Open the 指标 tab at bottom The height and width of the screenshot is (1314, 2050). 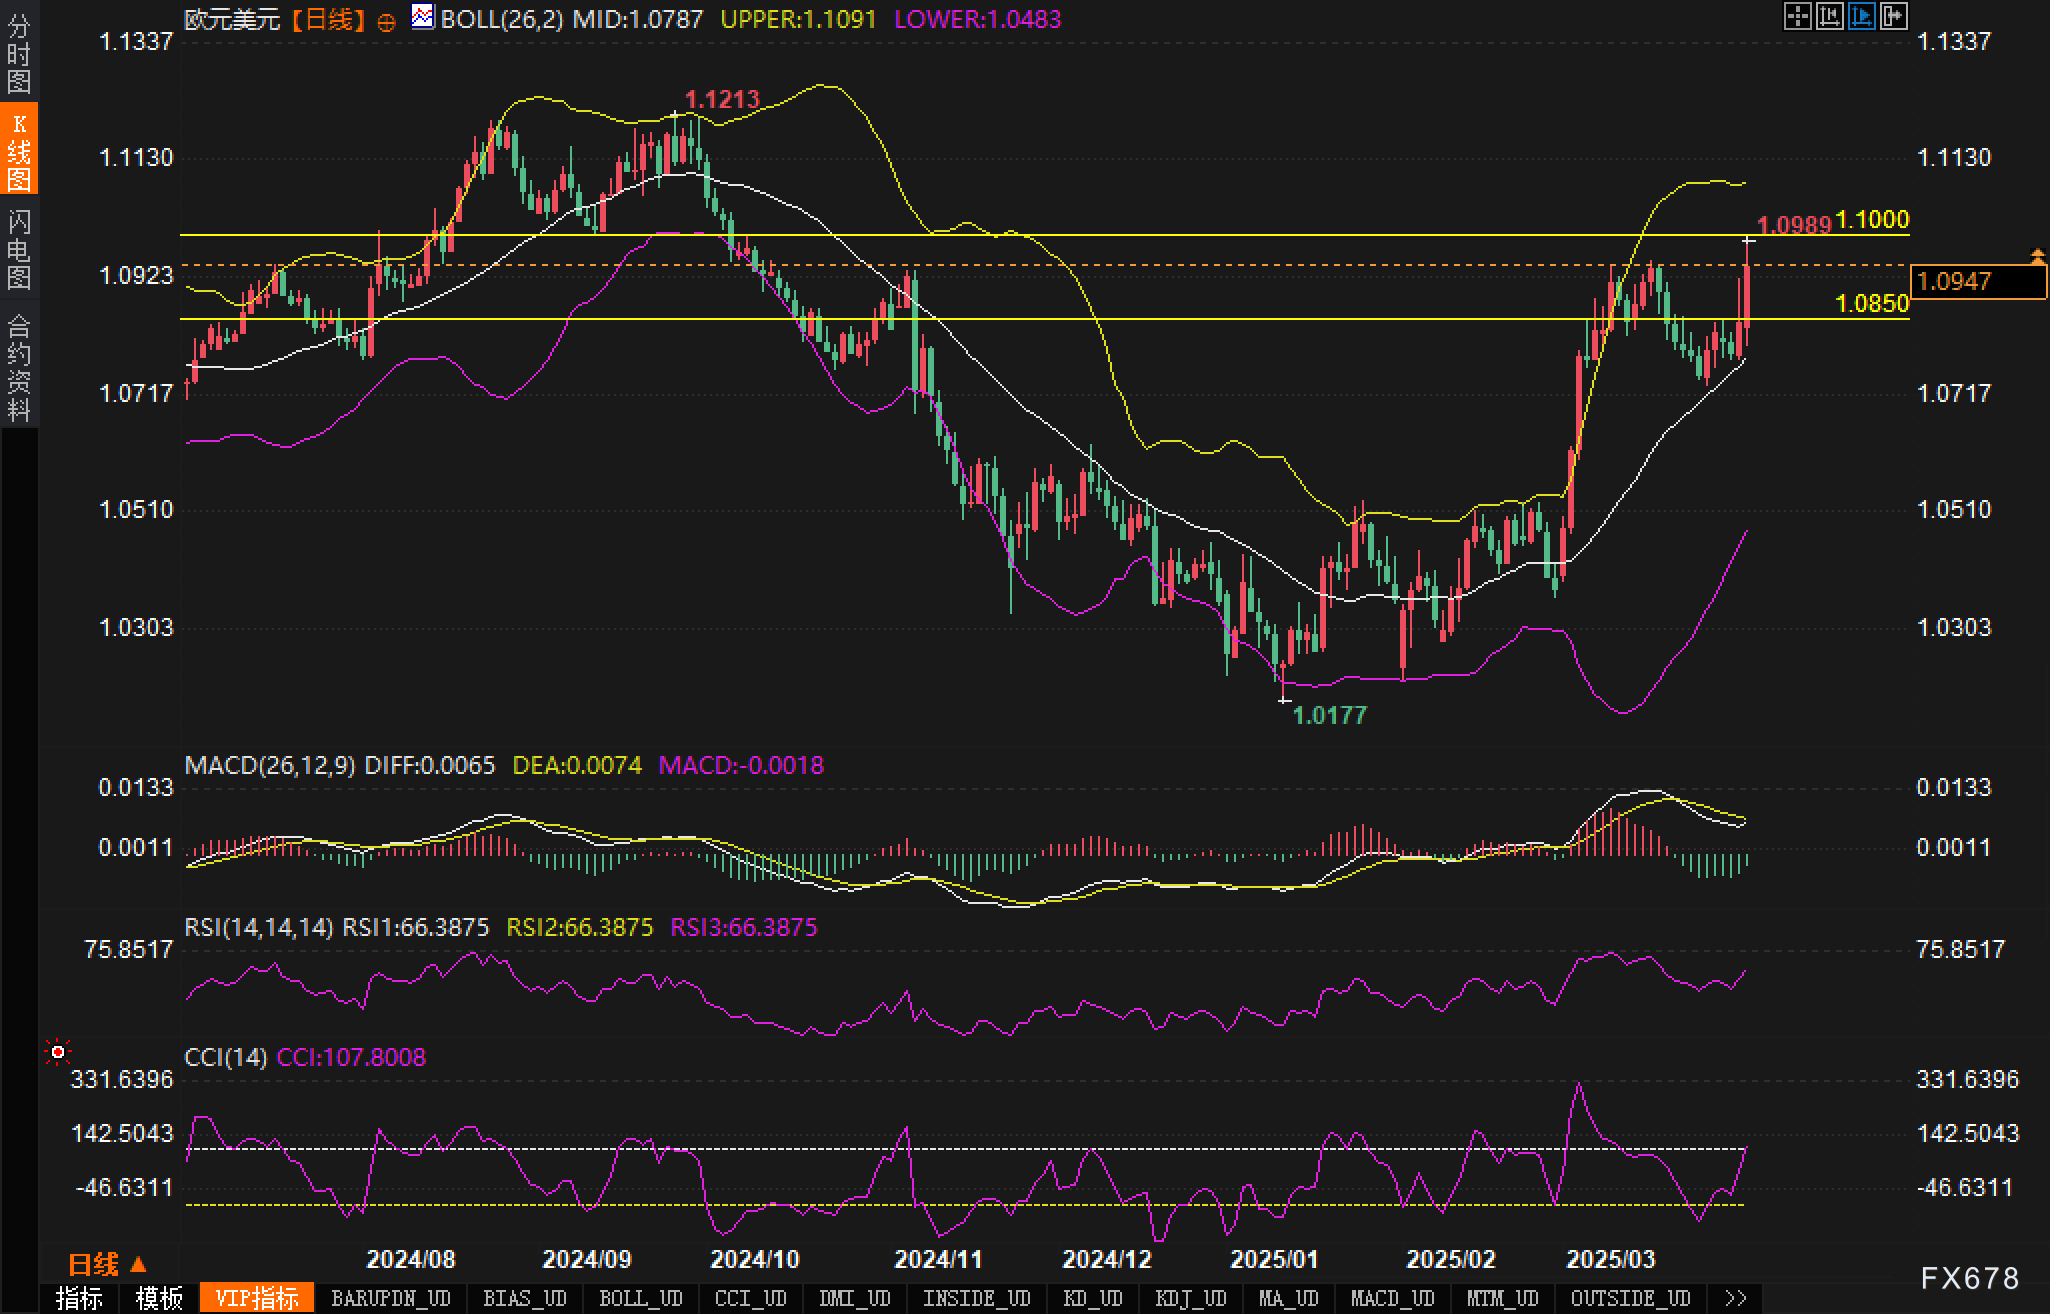(80, 1298)
